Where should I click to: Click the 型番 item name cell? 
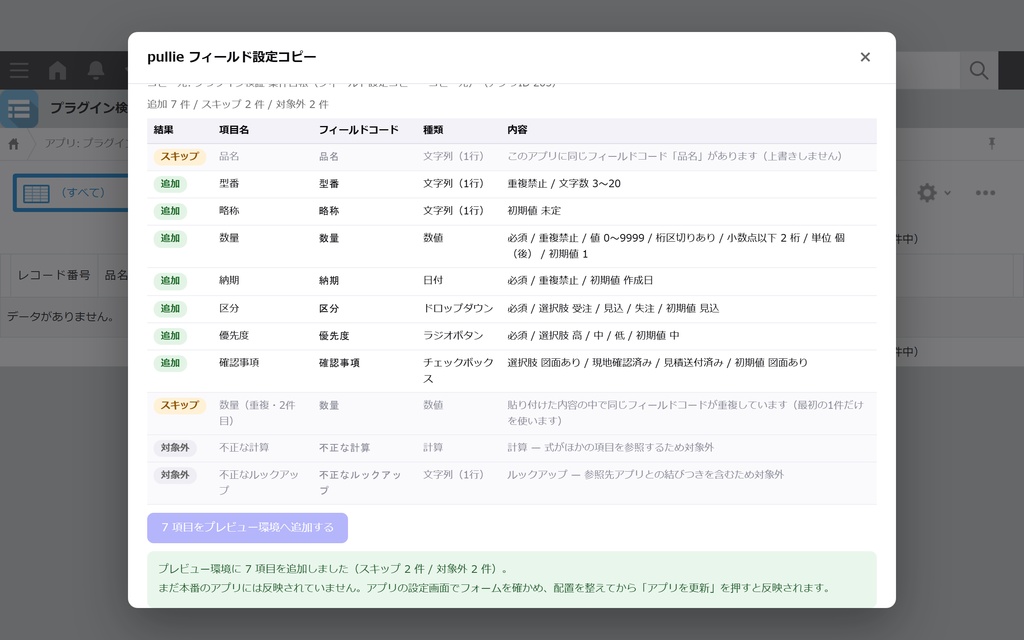pyautogui.click(x=229, y=184)
